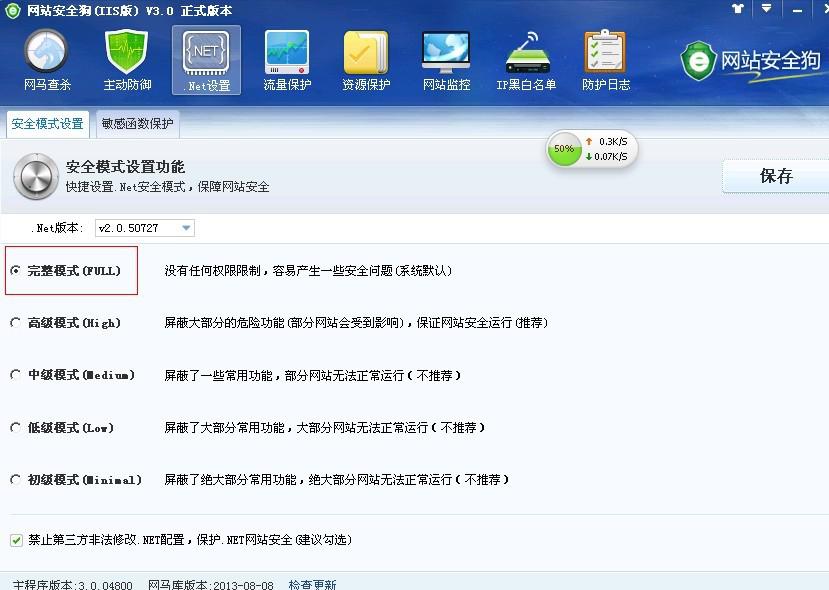The width and height of the screenshot is (829, 590).
Task: Click the silver knob icon beside 安全模式设置功能
Action: [36, 177]
